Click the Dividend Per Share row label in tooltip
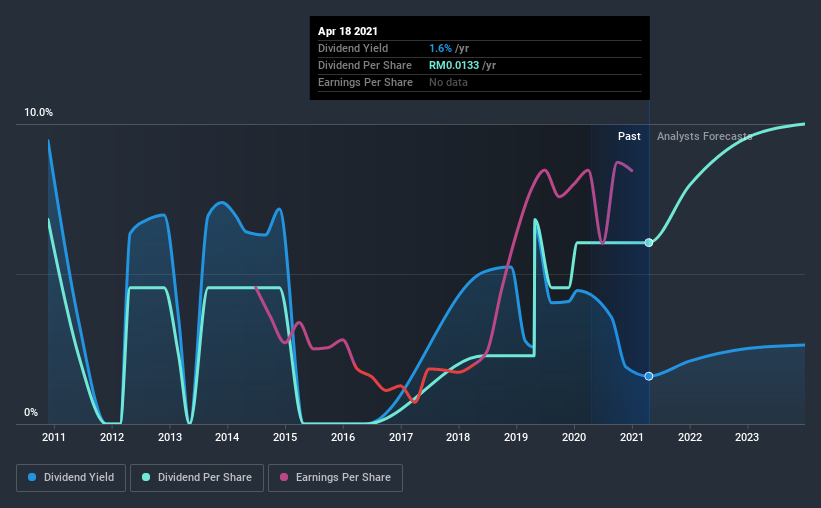This screenshot has height=508, width=821. 365,65
